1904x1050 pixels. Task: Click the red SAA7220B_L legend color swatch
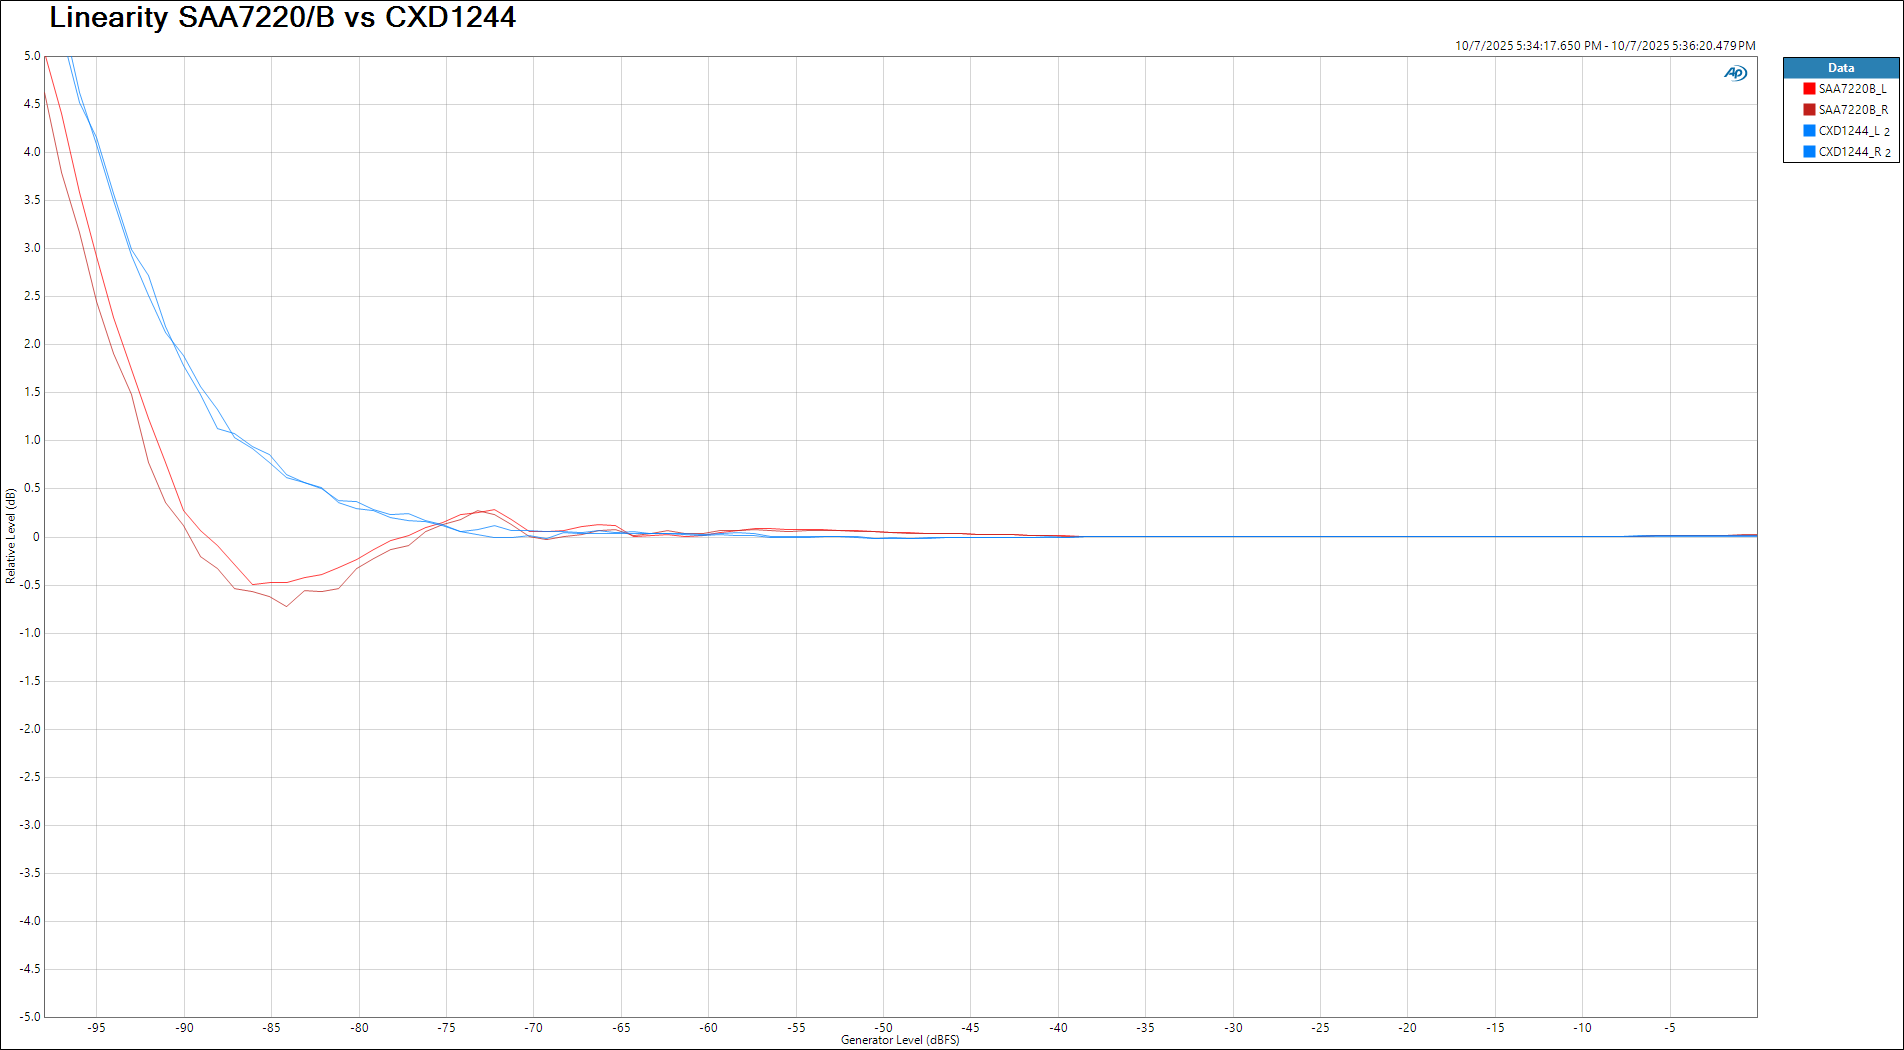[1809, 89]
